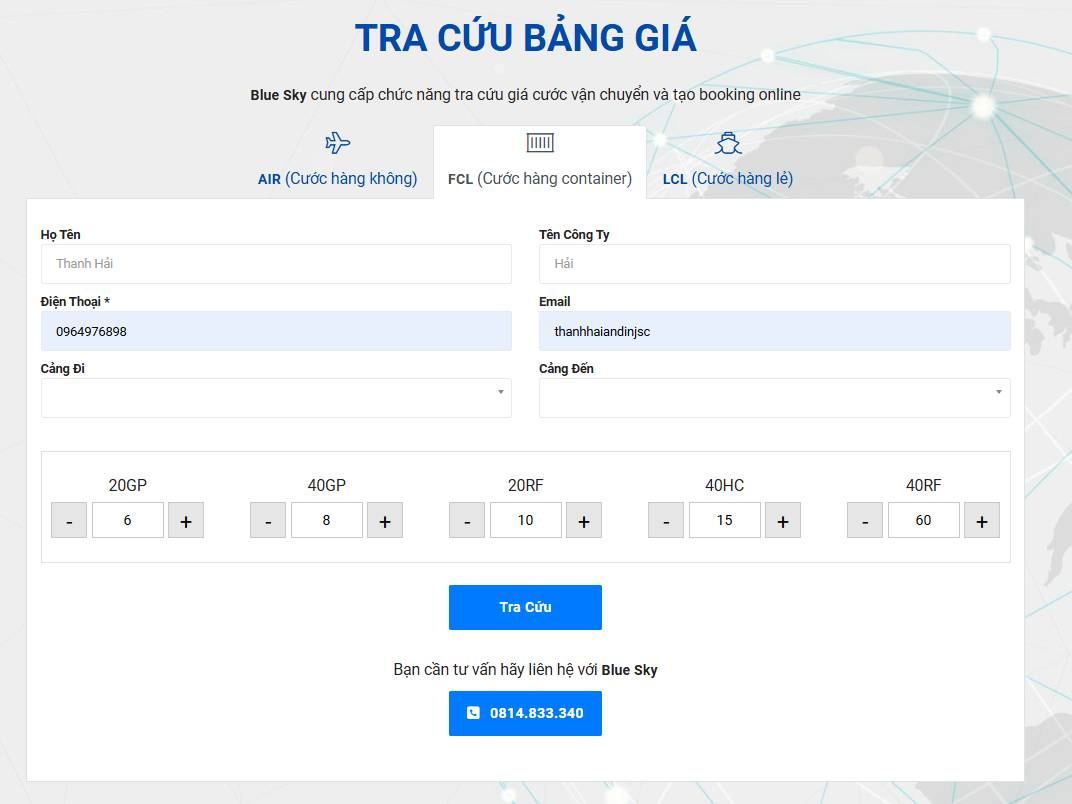This screenshot has width=1072, height=804.
Task: Call Blue Sky using the 0814.833.340 button
Action: (x=525, y=713)
